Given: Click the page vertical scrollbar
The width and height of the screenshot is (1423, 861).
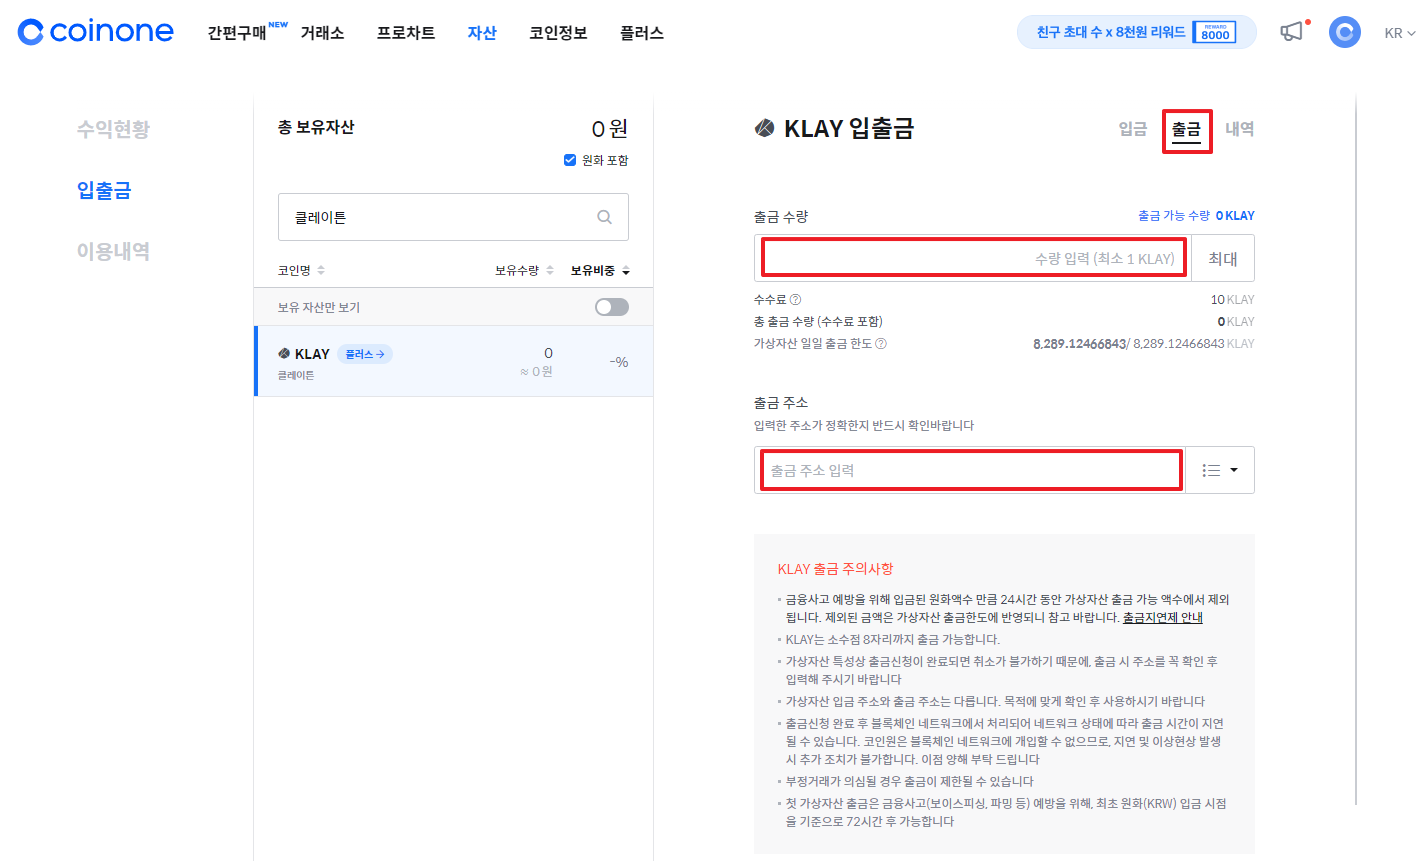Looking at the screenshot, I should (x=1356, y=450).
